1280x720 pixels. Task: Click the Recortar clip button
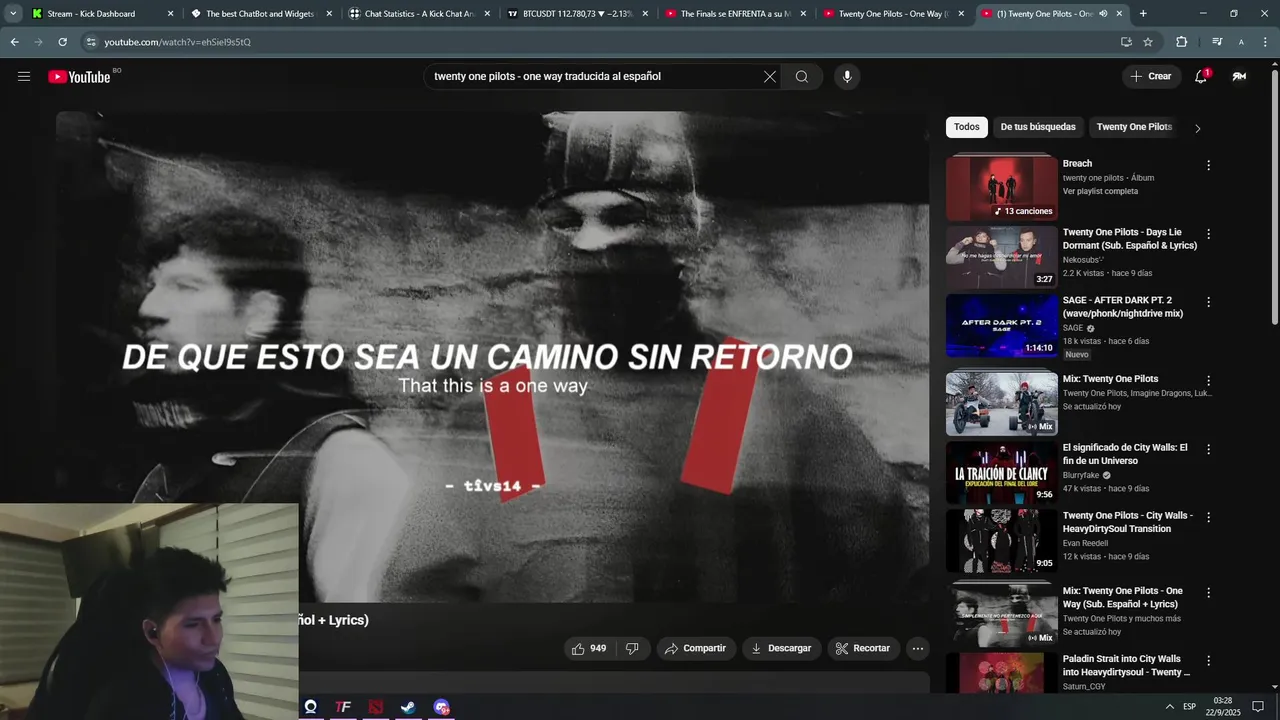coord(863,648)
